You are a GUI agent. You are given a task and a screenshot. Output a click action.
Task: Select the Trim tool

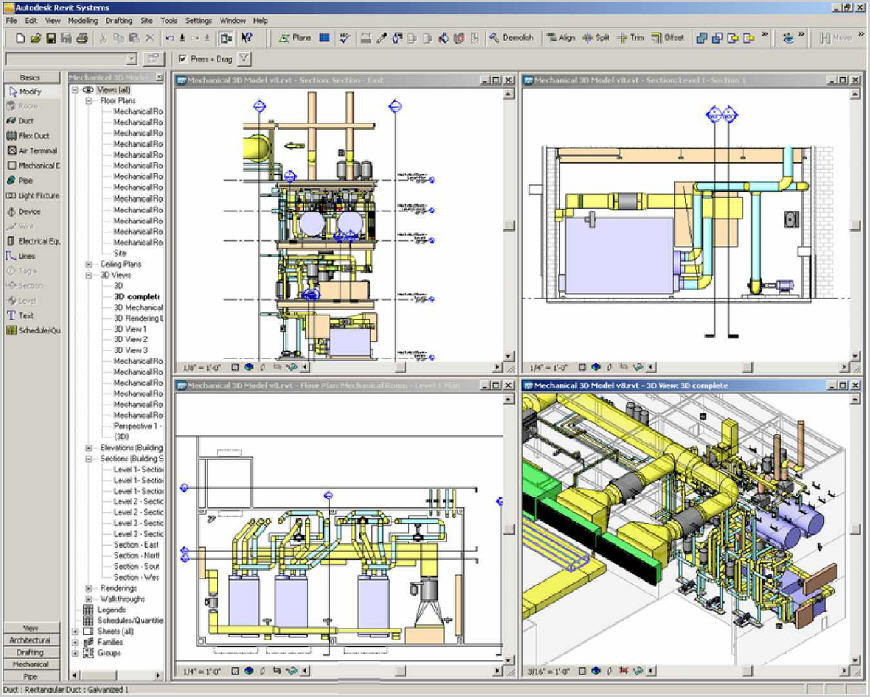tap(631, 38)
